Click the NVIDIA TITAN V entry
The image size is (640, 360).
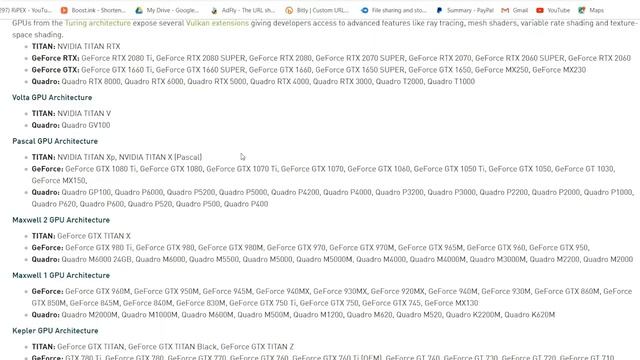(x=84, y=113)
